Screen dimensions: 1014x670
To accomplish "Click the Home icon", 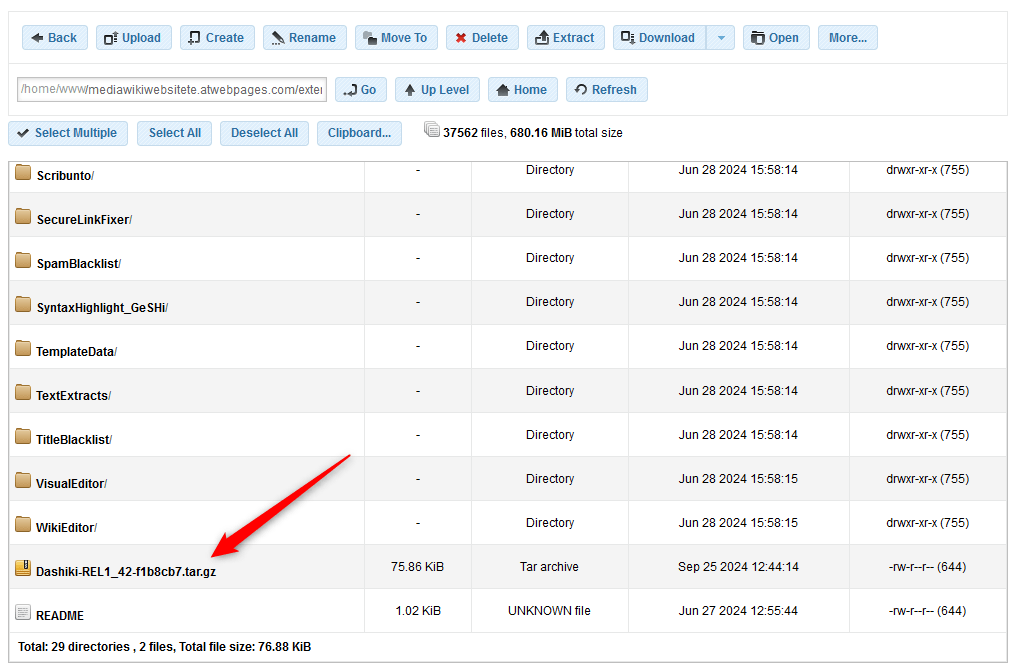I will click(x=503, y=89).
